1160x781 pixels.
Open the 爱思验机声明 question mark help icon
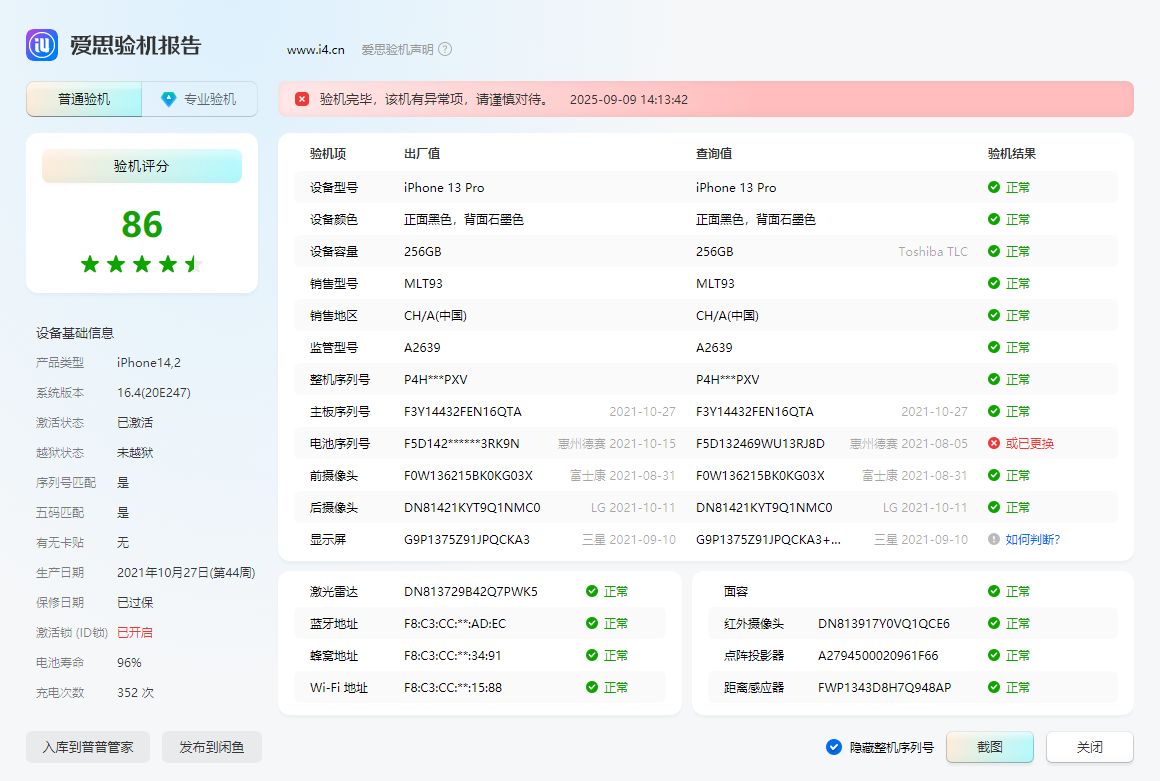(445, 49)
